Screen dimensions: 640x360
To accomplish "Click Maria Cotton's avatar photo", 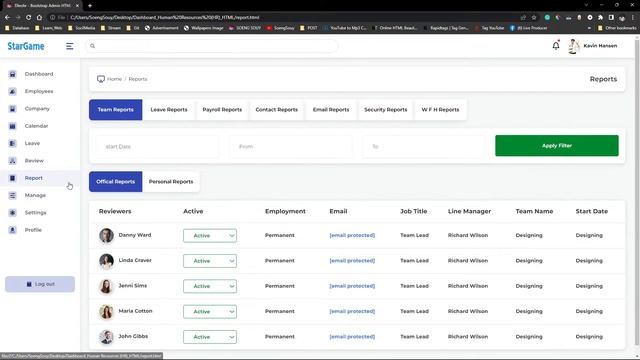I will [106, 311].
